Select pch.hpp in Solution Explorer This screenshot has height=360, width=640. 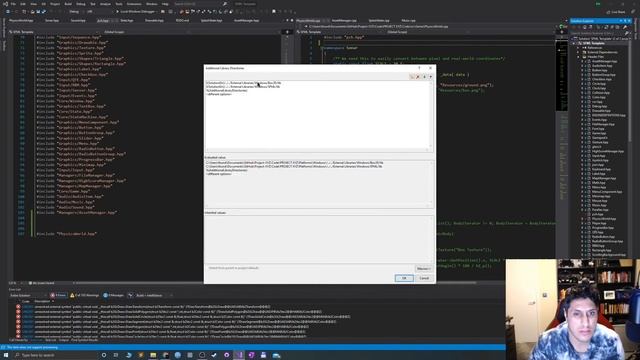(x=597, y=214)
